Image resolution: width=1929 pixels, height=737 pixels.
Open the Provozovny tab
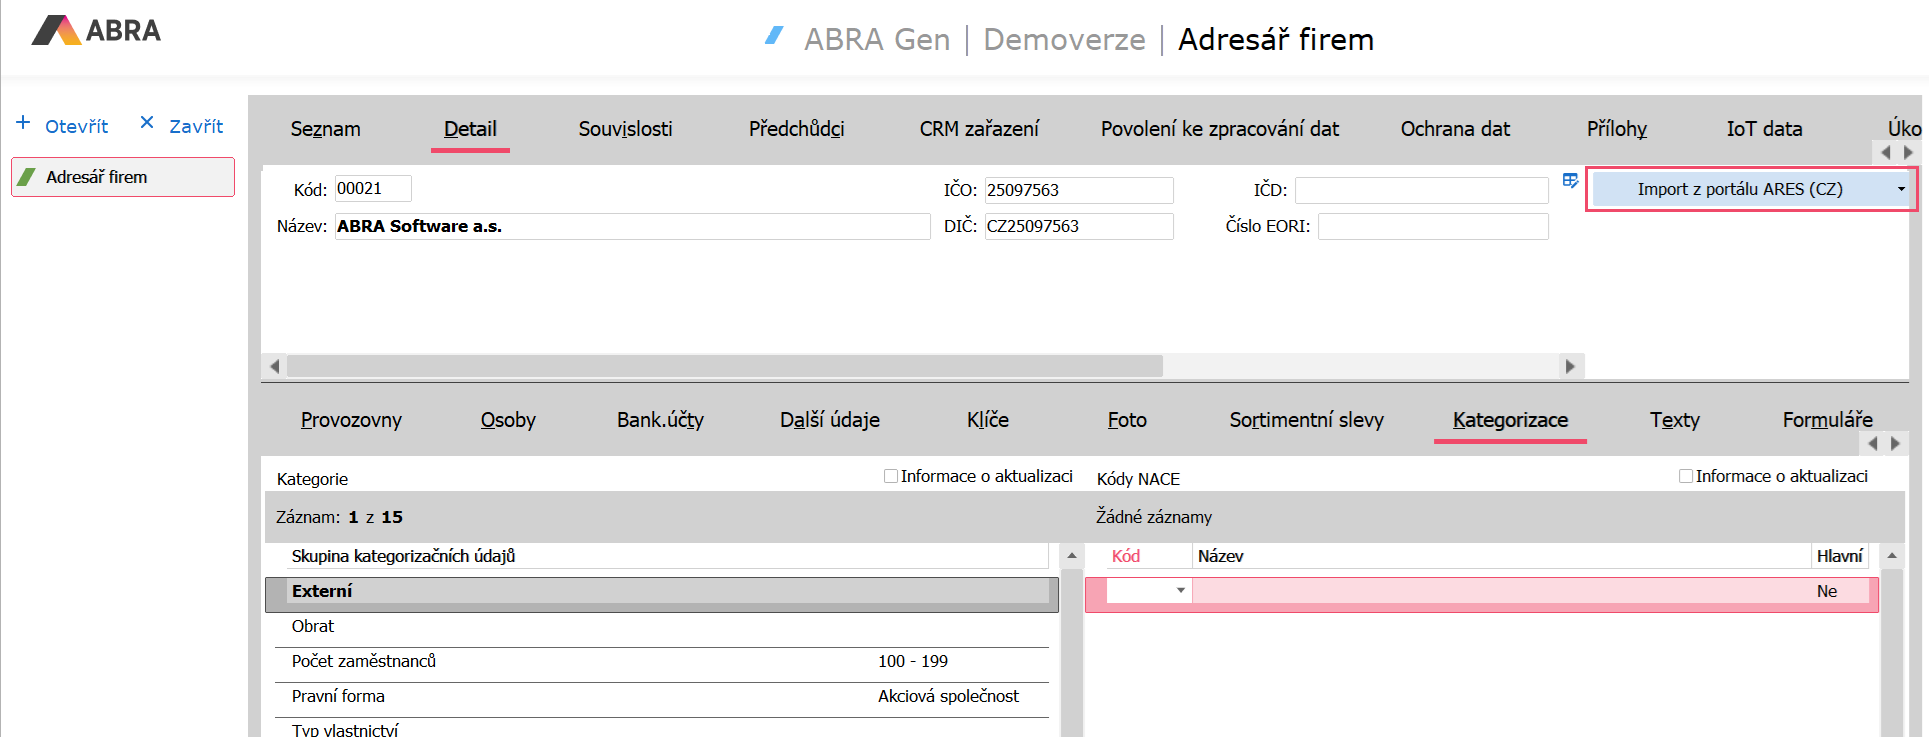click(x=351, y=420)
